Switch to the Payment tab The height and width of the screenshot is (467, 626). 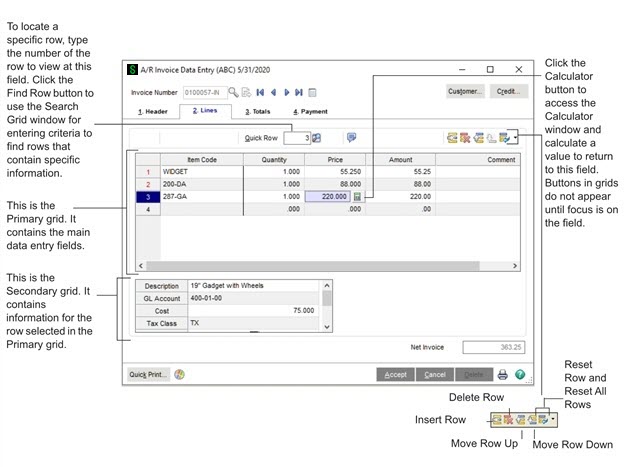click(311, 111)
